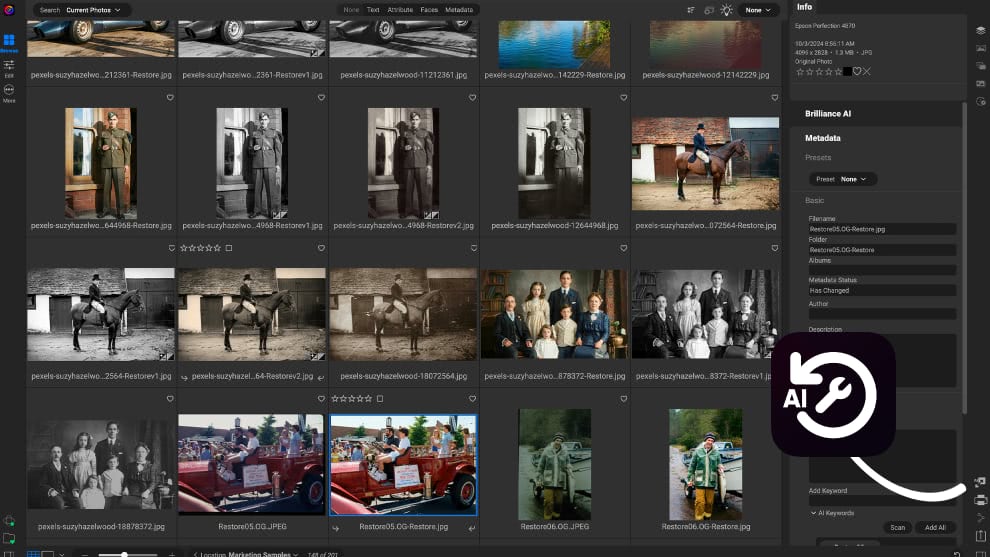Viewport: 990px width, 557px height.
Task: Click the send-to arrow icon beside Restore05.OG-Restore.jpg
Action: pos(335,528)
